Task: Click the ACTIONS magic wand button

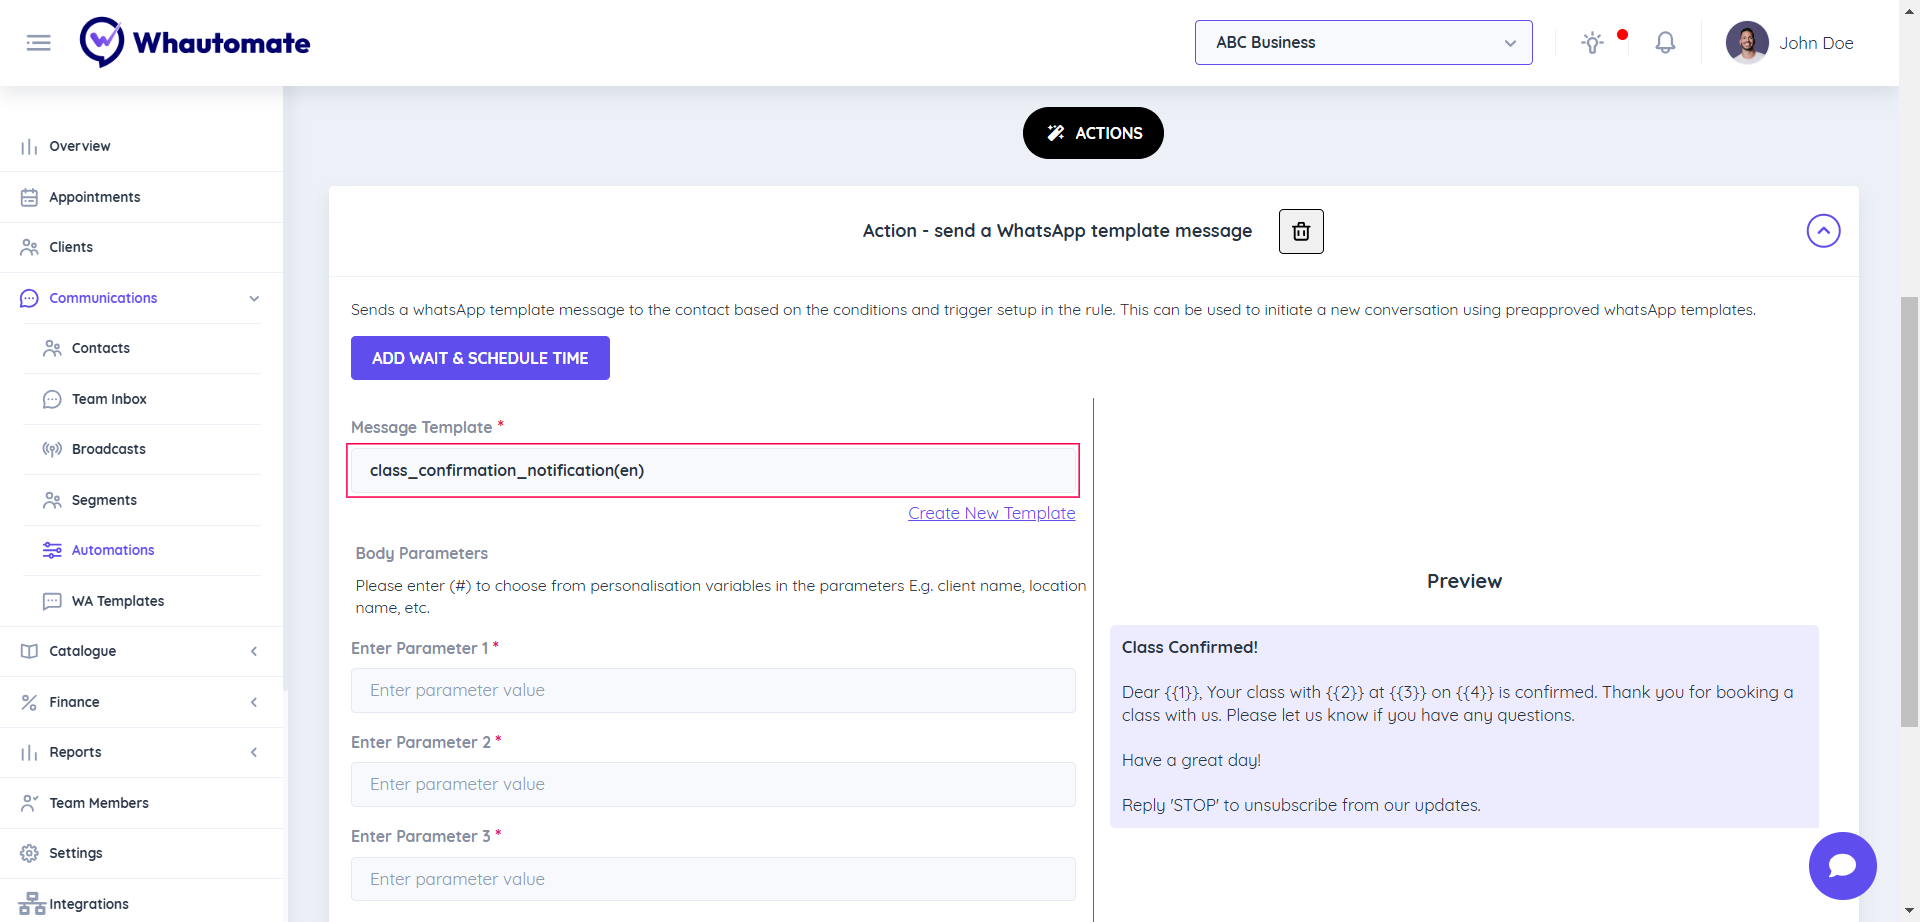Action: click(x=1093, y=133)
